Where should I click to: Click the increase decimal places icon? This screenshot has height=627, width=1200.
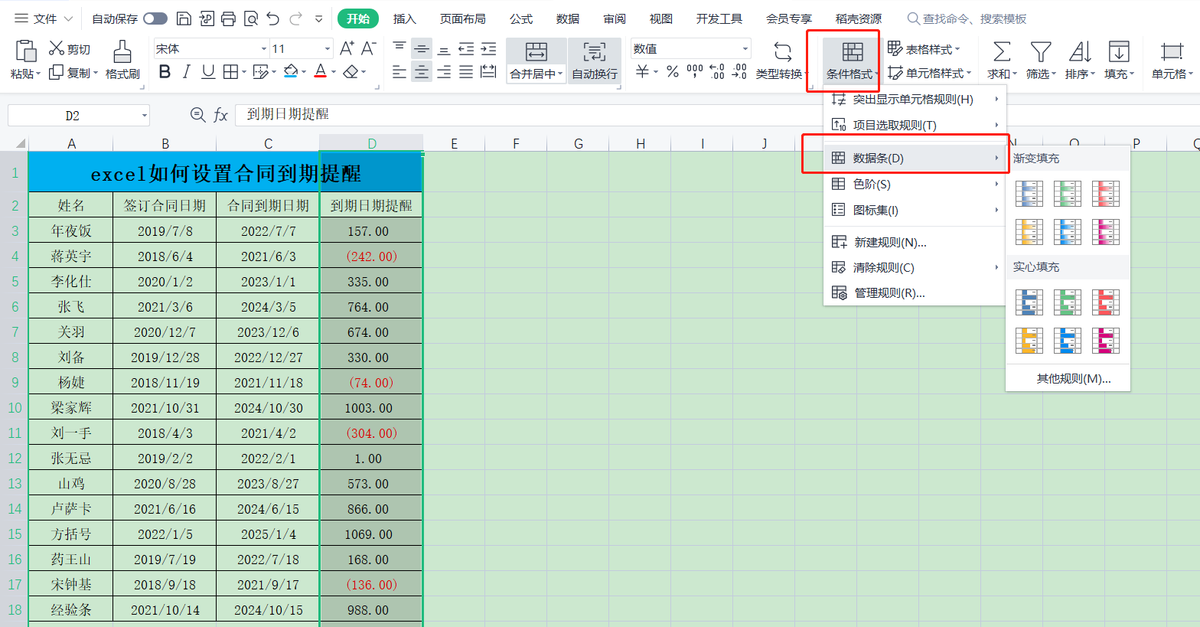click(x=717, y=72)
